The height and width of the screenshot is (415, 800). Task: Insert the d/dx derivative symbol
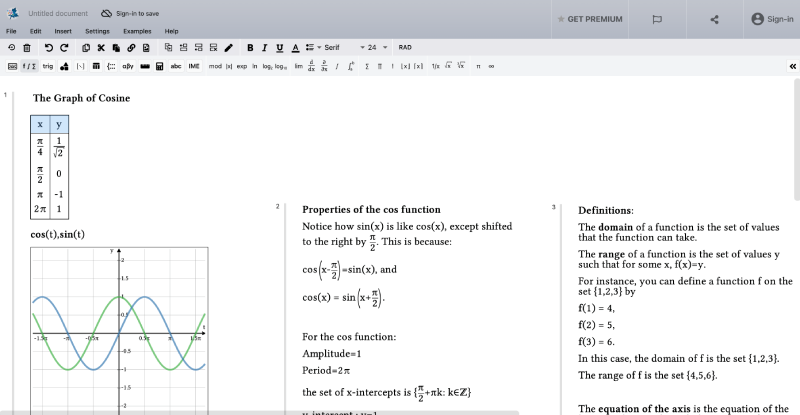(x=311, y=66)
